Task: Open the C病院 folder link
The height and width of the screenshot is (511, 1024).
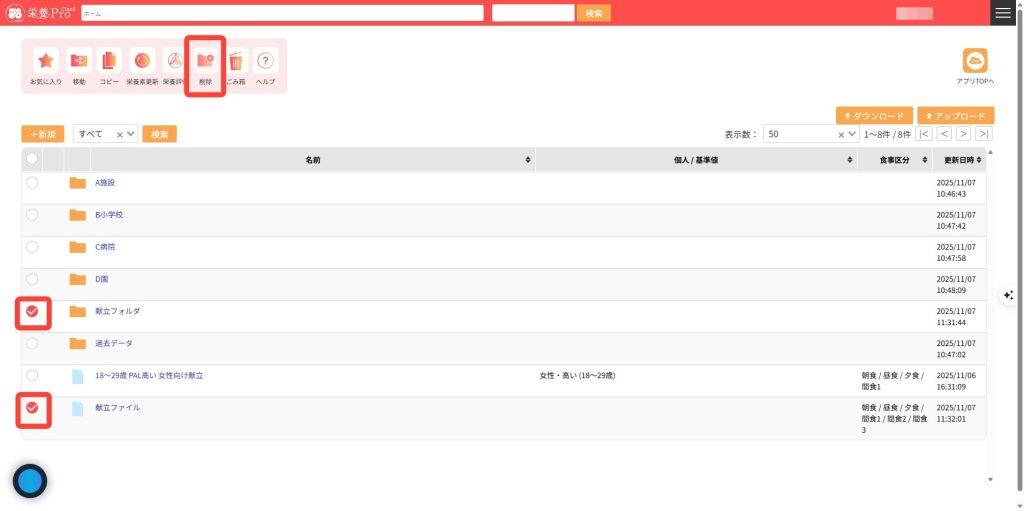Action: coord(105,247)
